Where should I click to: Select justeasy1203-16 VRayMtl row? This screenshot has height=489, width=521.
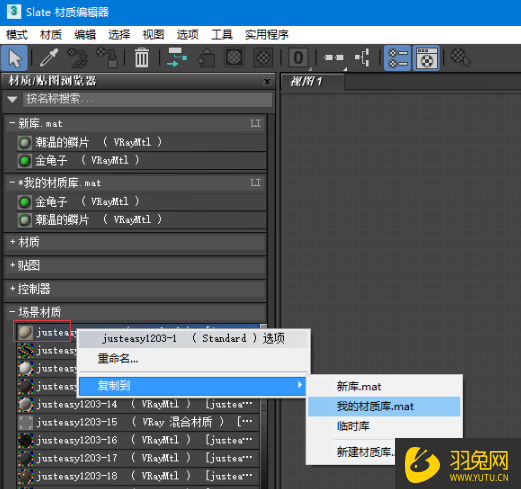coord(138,440)
